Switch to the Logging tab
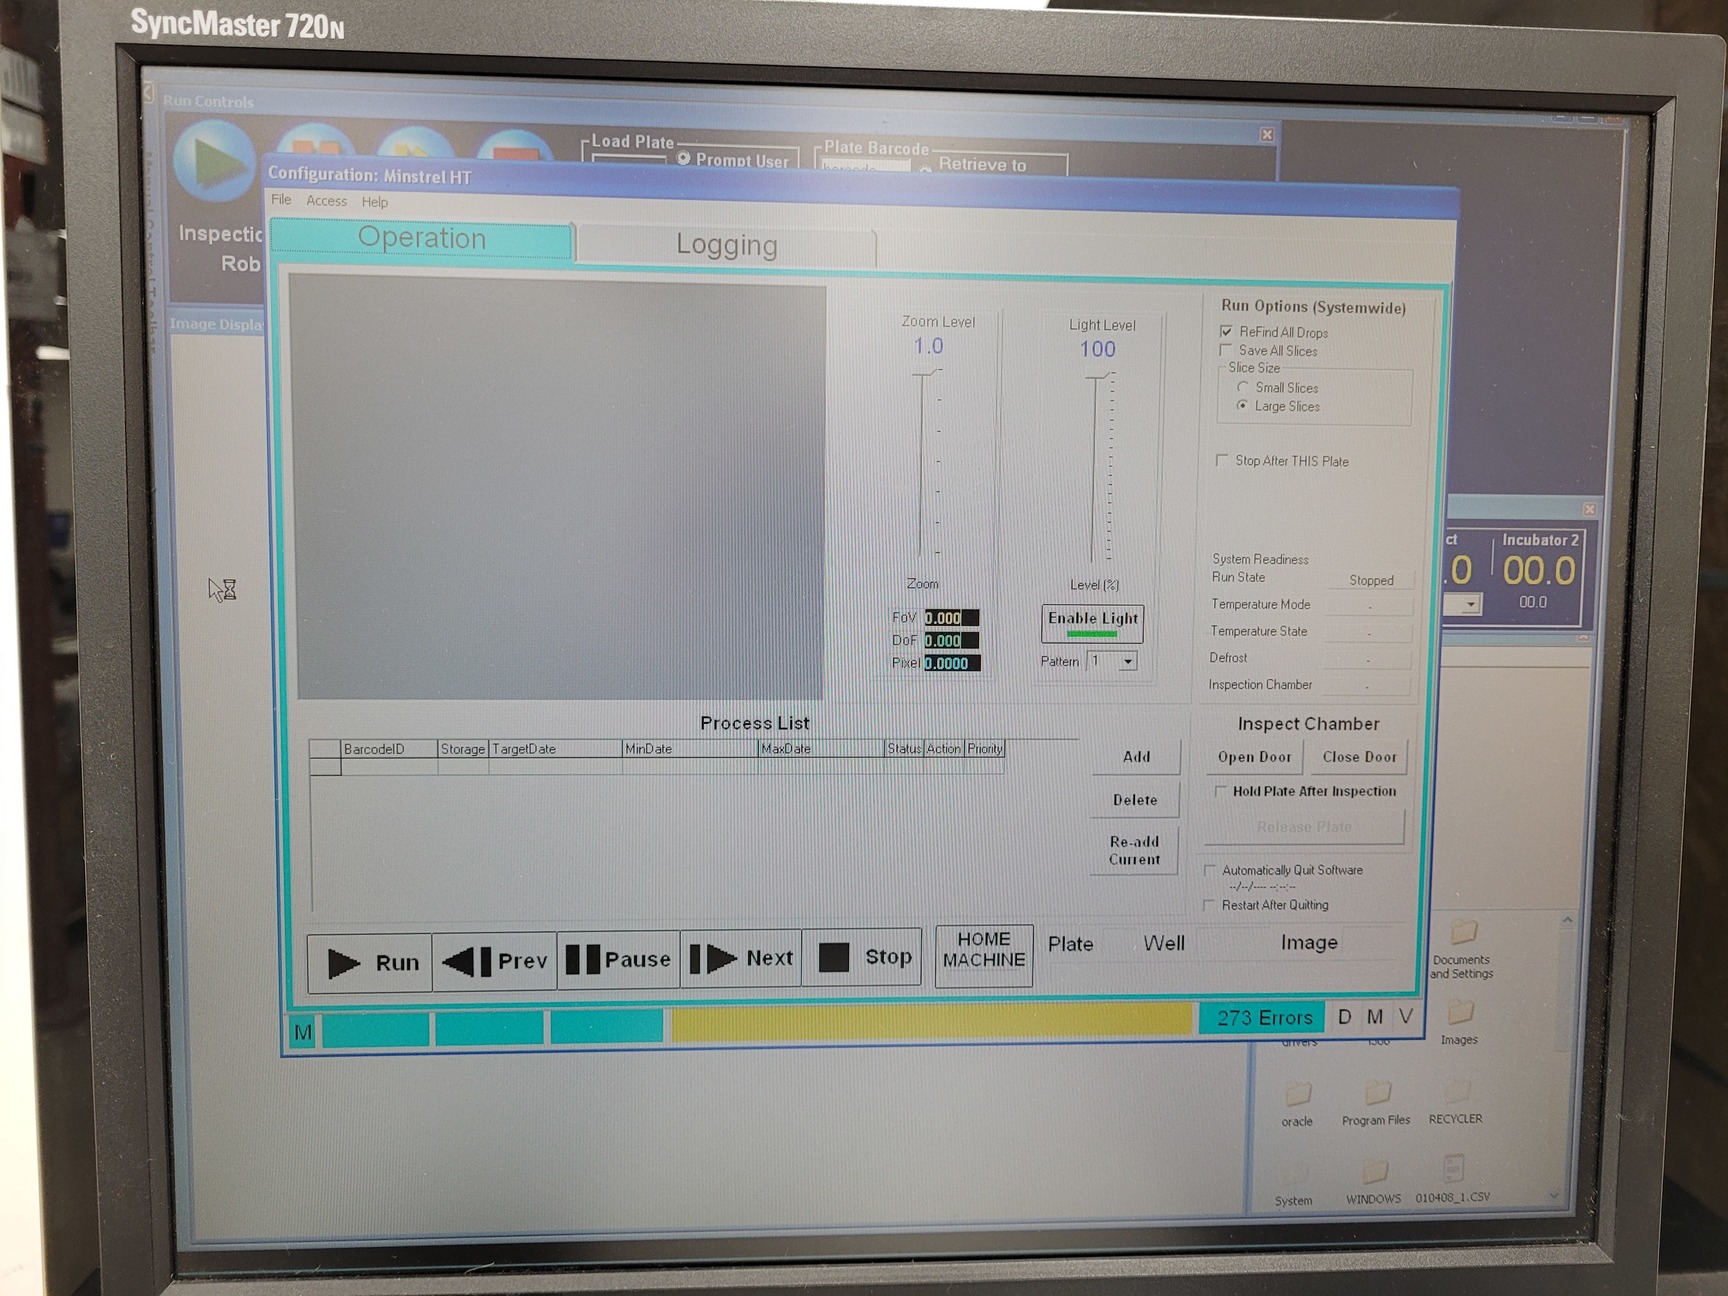 pos(727,244)
